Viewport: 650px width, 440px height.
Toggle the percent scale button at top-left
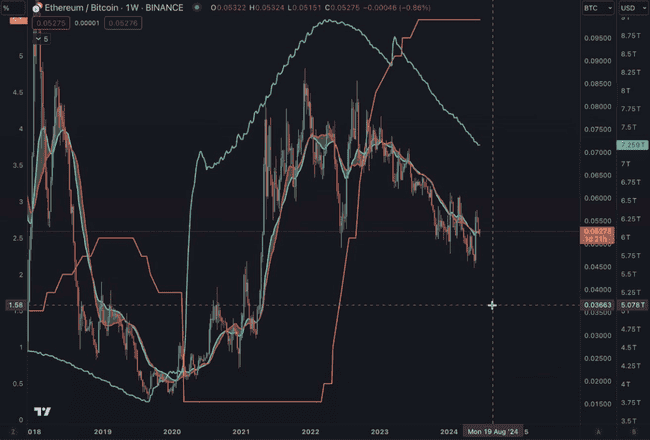tap(13, 8)
